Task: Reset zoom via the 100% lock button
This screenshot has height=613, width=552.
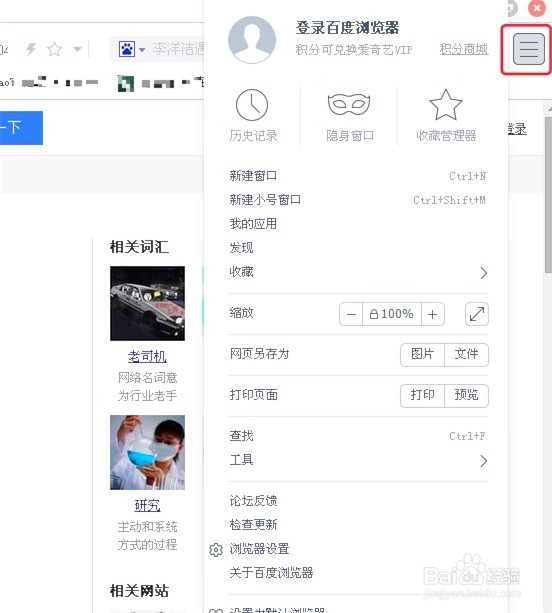Action: [392, 314]
